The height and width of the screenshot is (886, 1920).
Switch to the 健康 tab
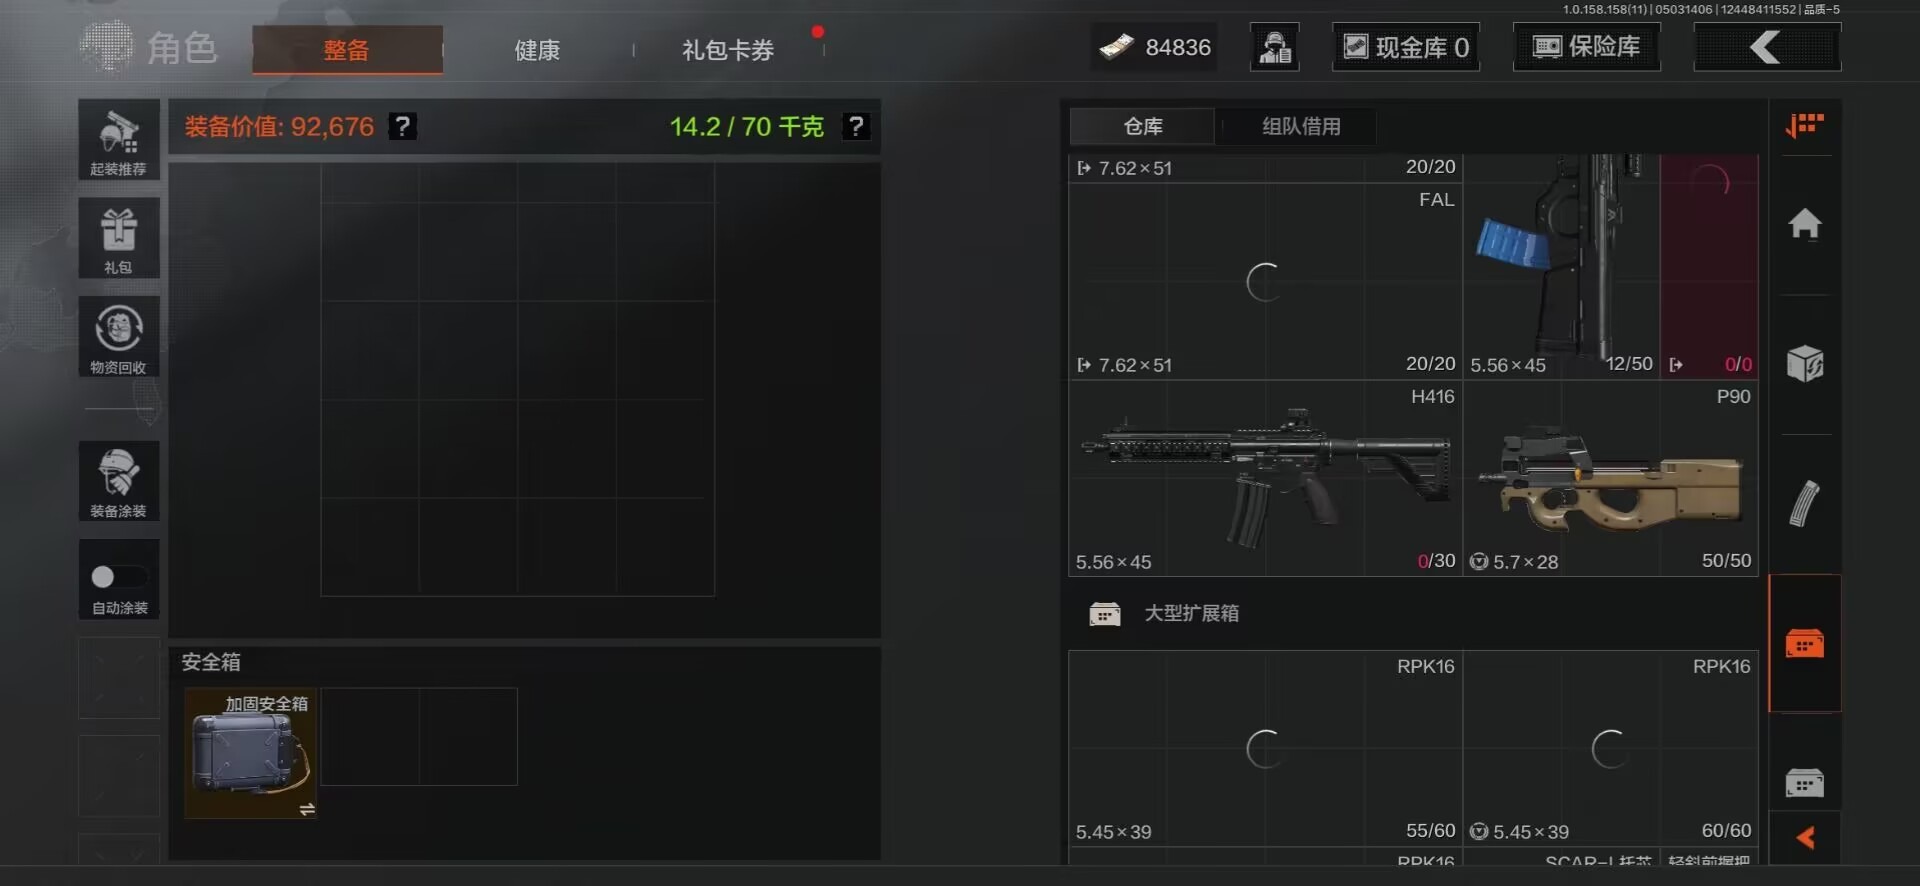tap(537, 50)
